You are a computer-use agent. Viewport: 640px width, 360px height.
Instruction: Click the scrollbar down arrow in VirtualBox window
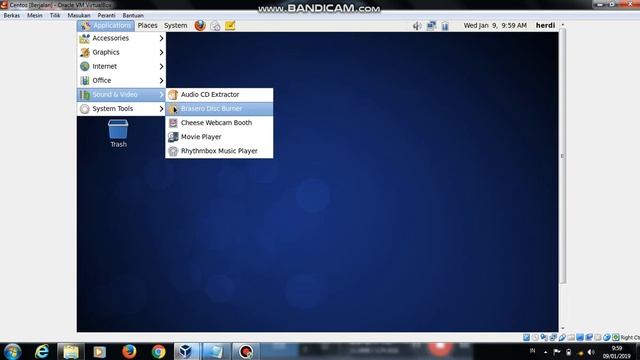[x=563, y=328]
